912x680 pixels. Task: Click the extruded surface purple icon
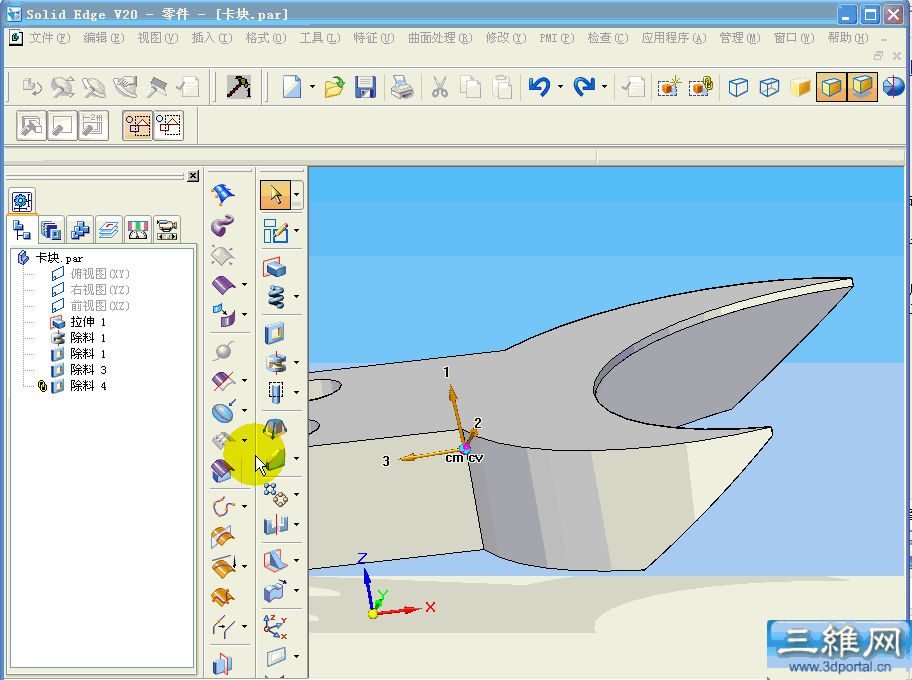[223, 284]
